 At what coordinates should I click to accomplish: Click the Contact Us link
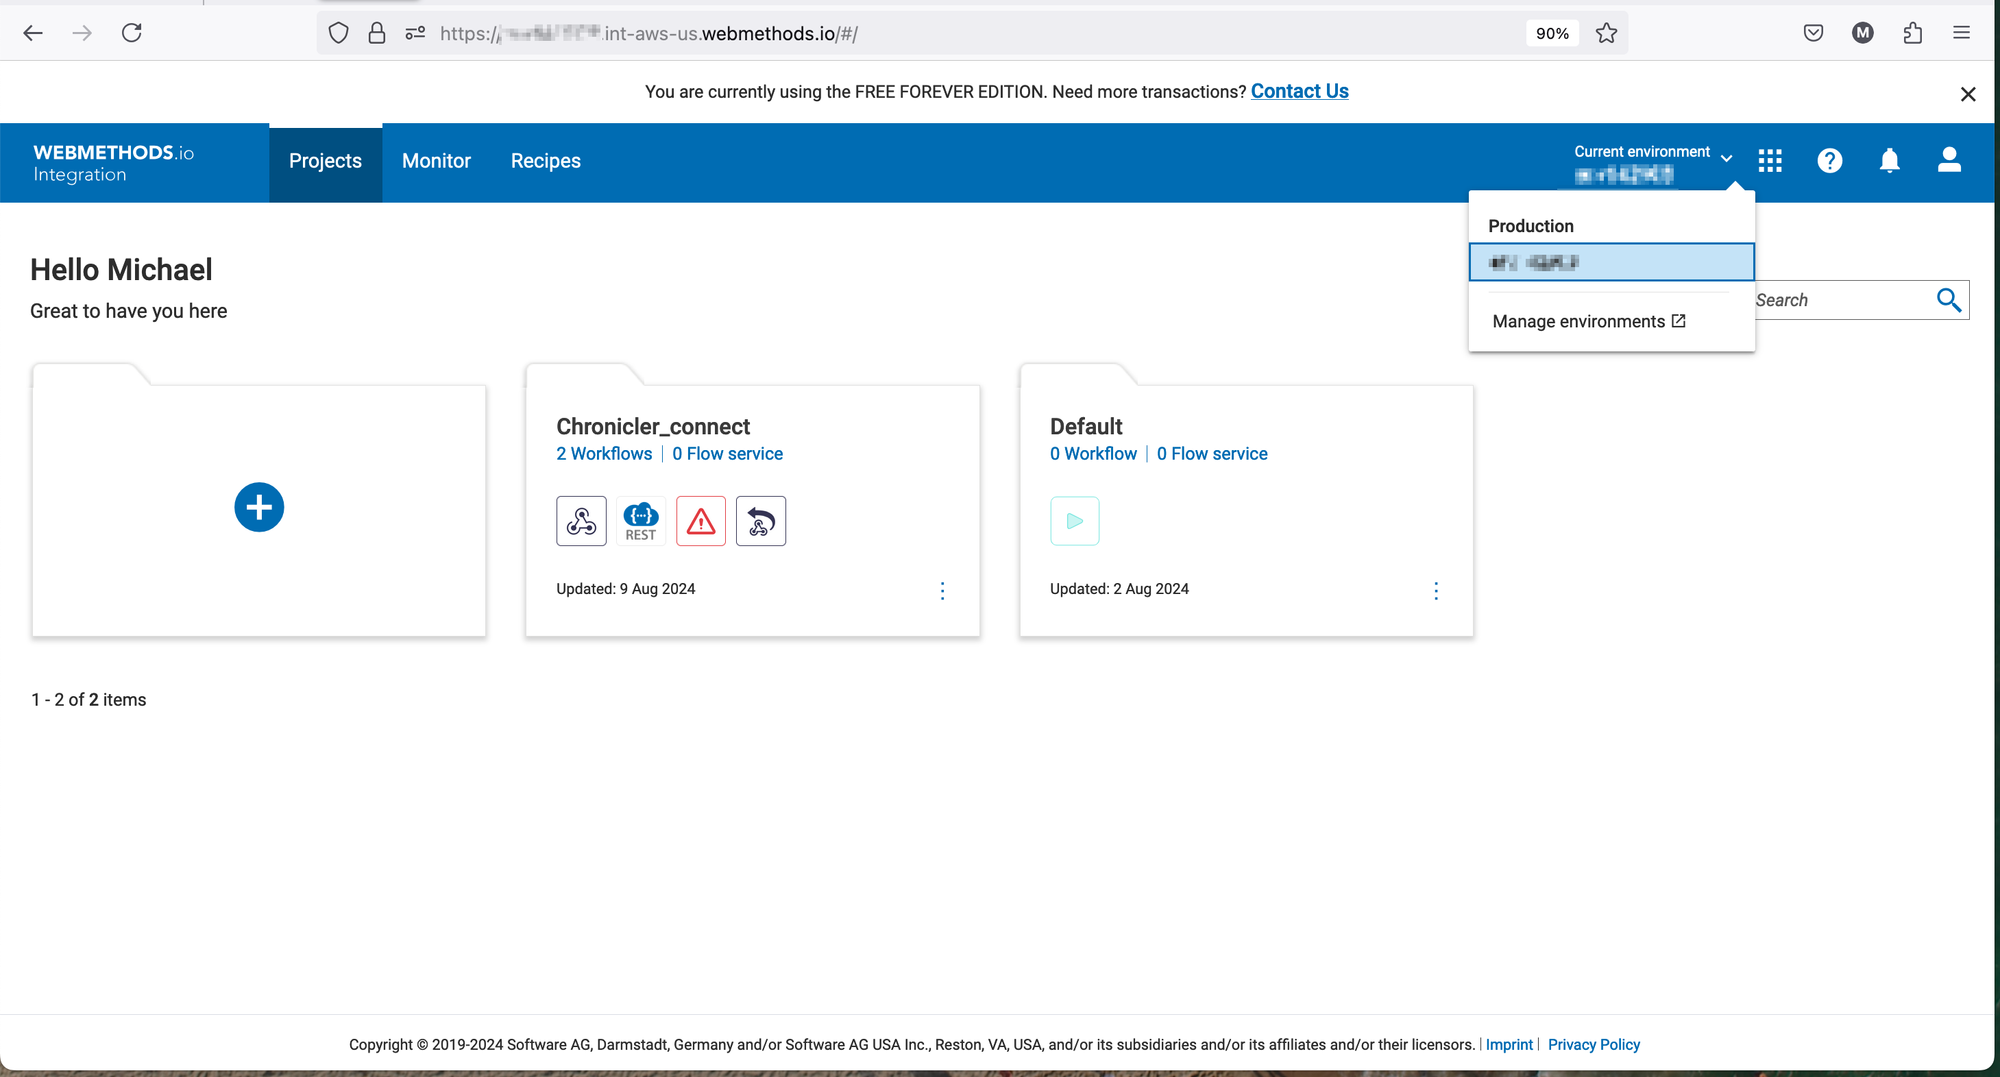coord(1299,91)
